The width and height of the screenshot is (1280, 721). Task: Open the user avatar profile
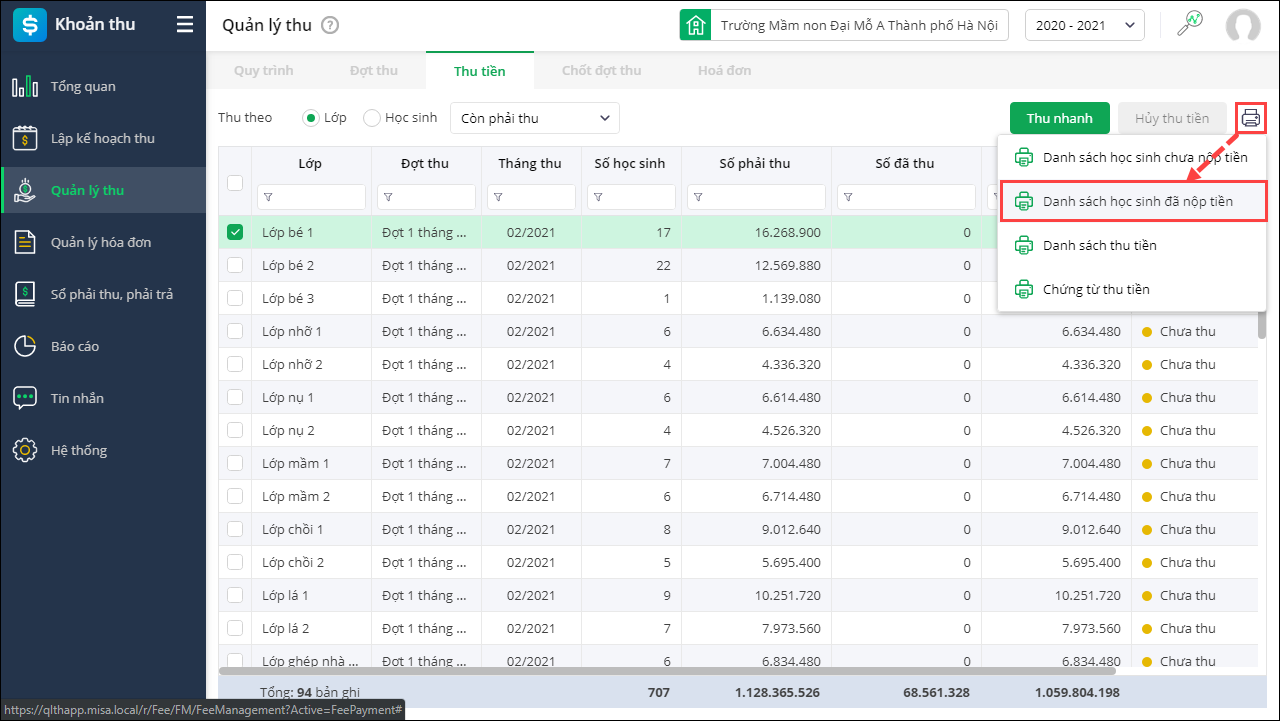pyautogui.click(x=1243, y=26)
